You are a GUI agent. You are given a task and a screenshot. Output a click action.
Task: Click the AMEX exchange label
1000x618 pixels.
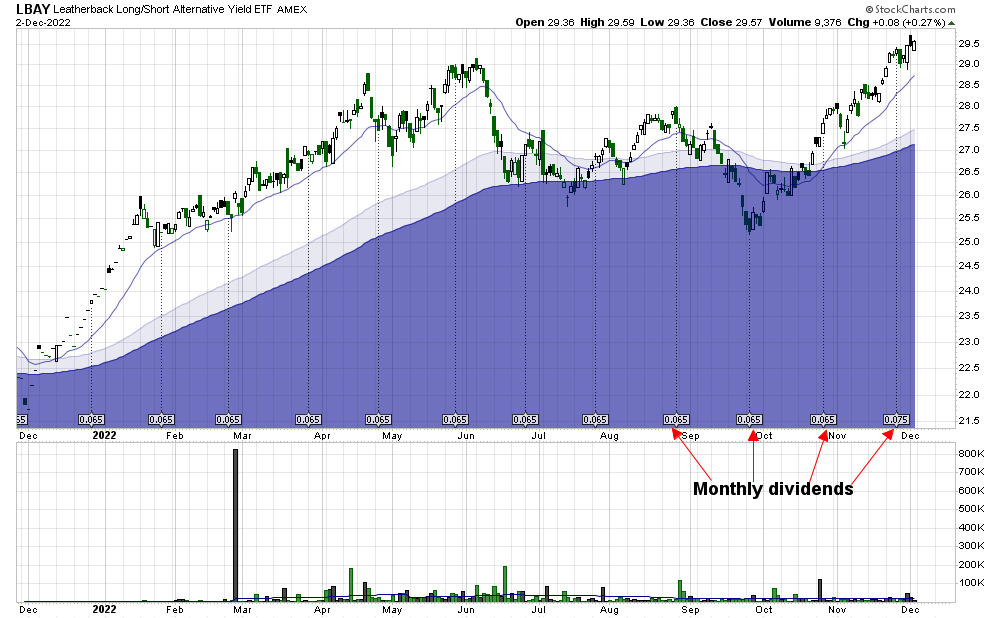tap(291, 10)
